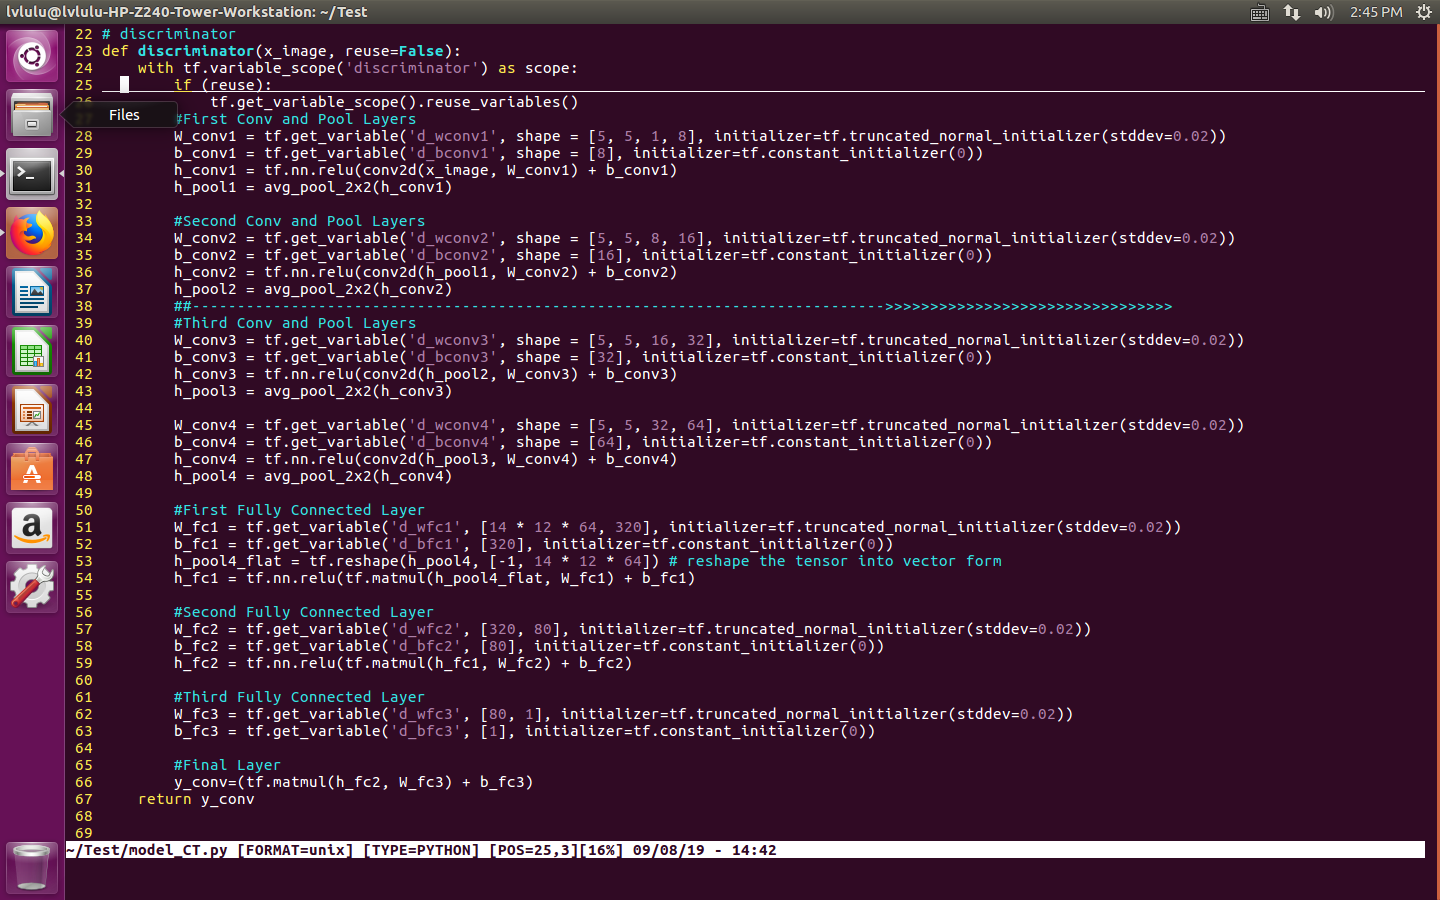
Task: Open System Settings from launcher
Action: [32, 587]
